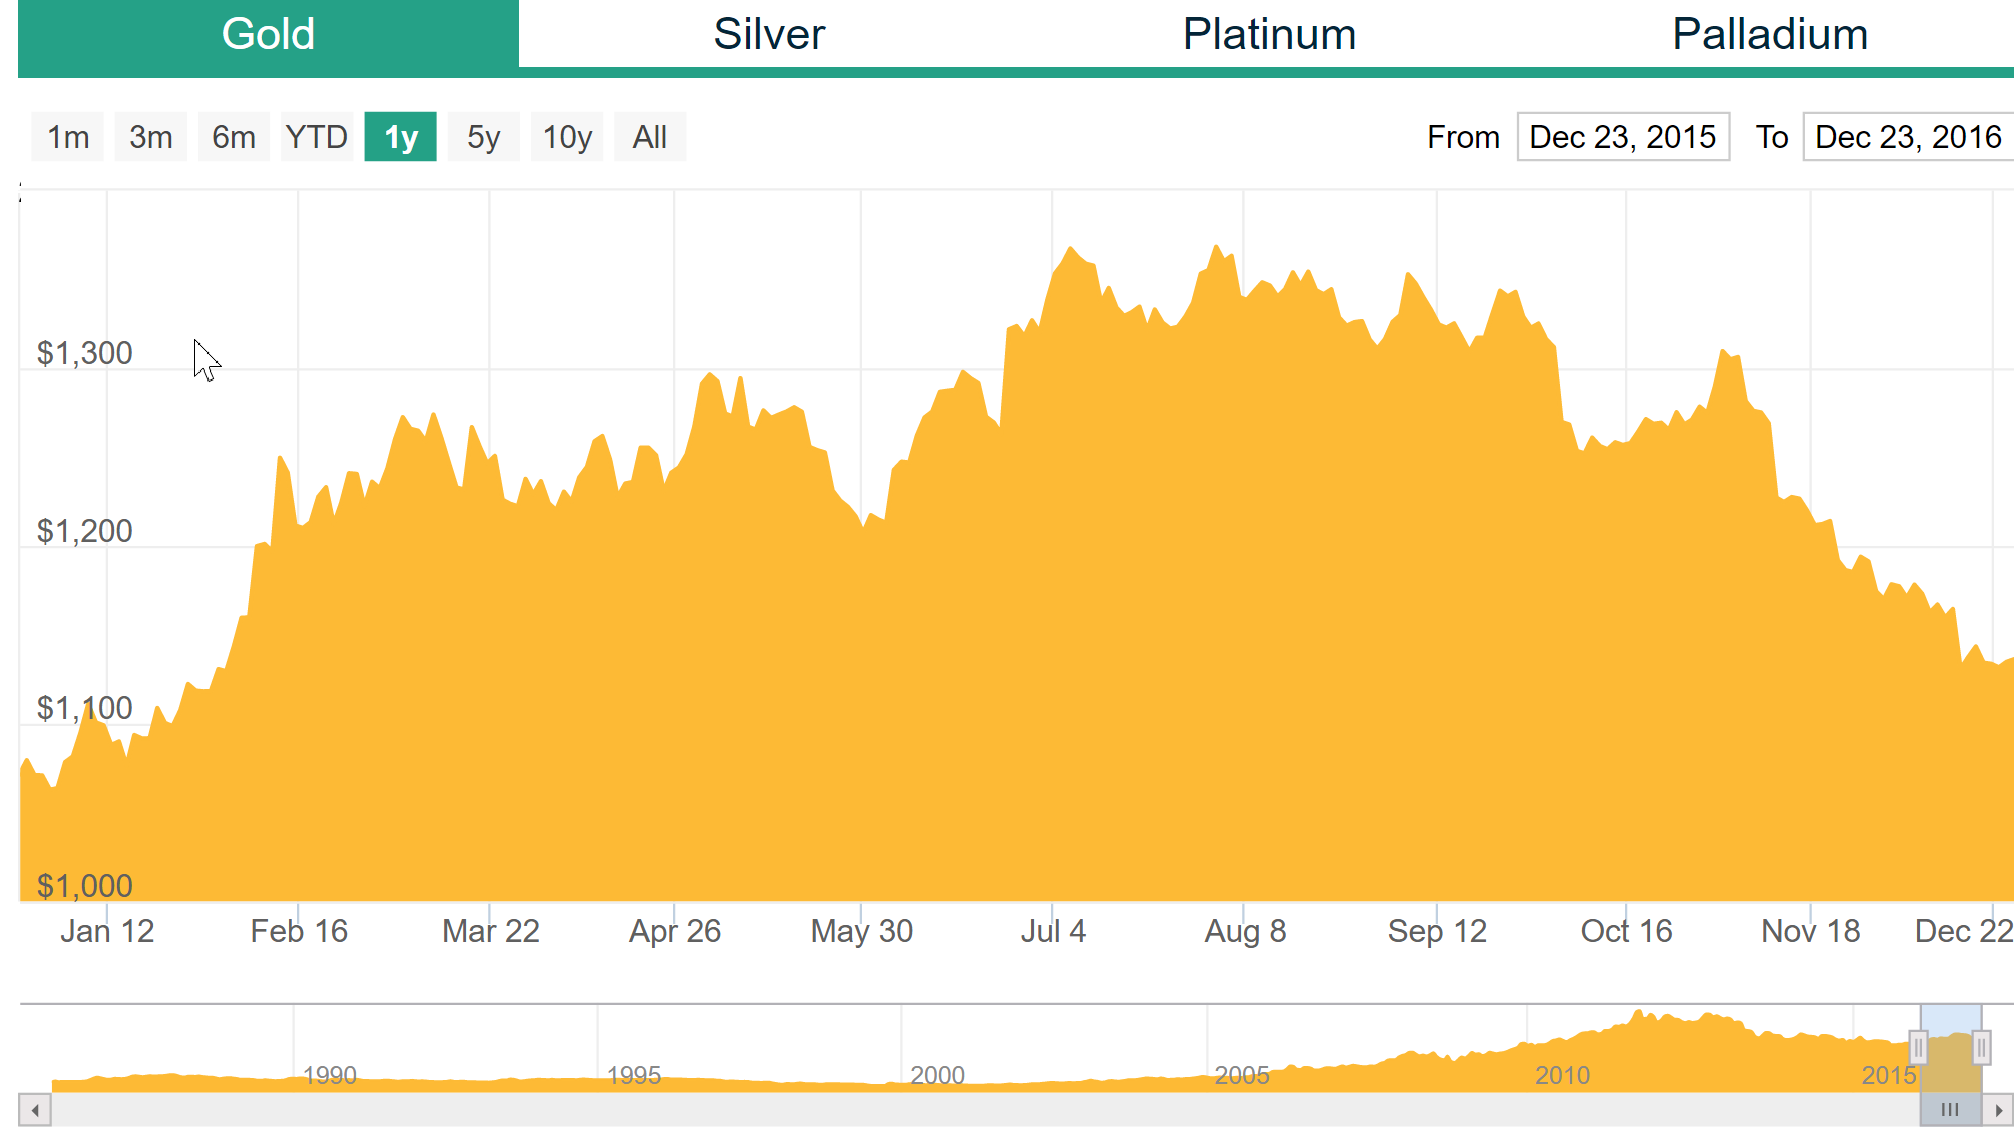Set range to 6m
2014x1127 pixels.
click(233, 137)
